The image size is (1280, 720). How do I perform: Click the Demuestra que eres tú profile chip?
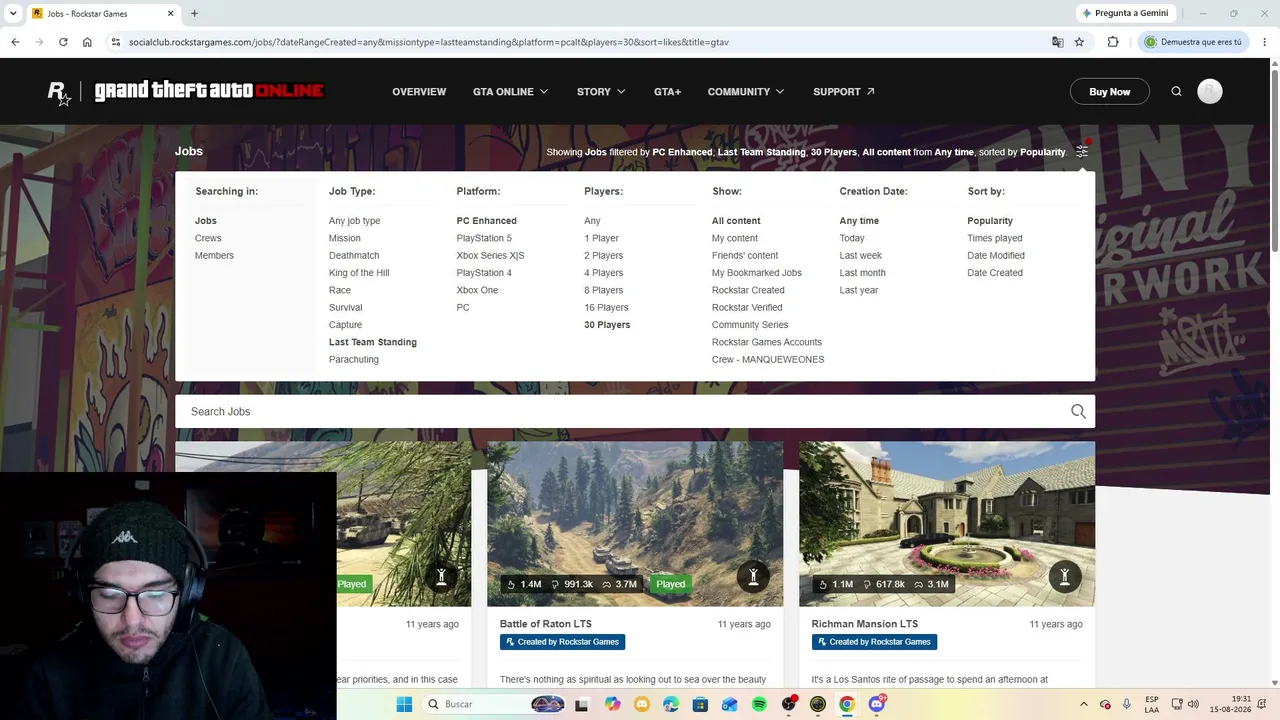1193,42
